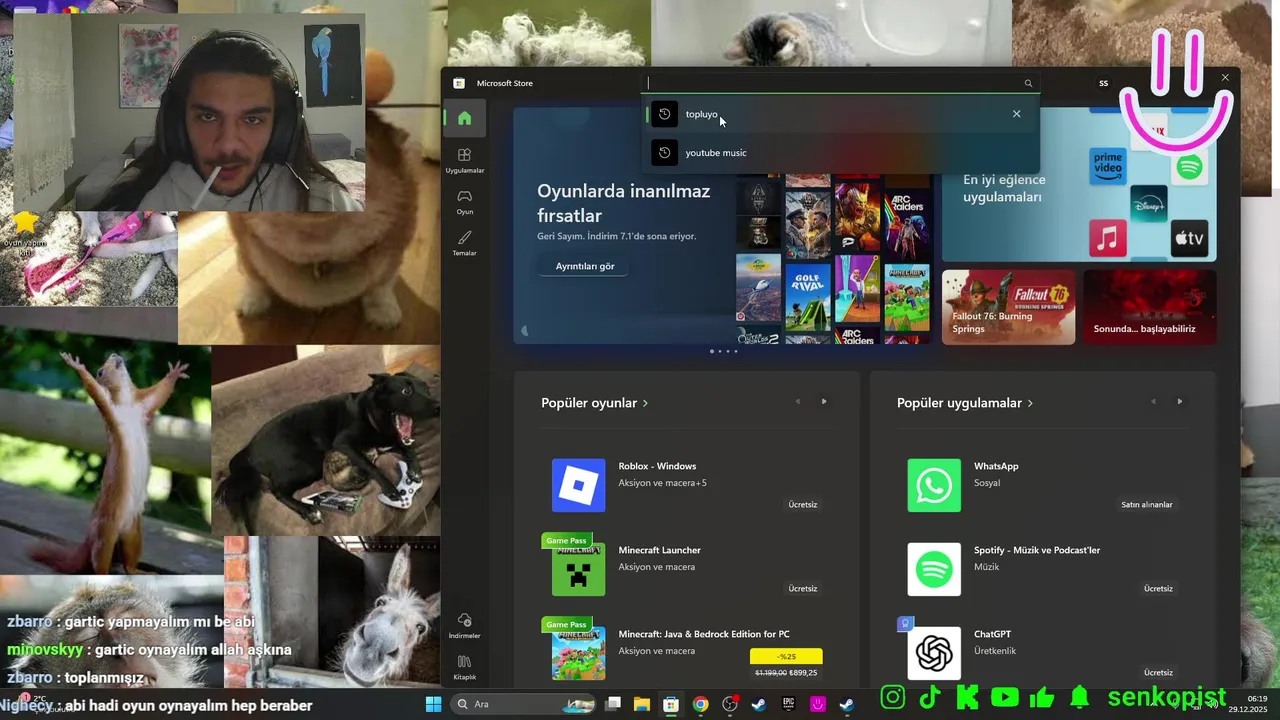Click the search magnifier icon in Store
Viewport: 1280px width, 720px height.
pyautogui.click(x=1028, y=83)
